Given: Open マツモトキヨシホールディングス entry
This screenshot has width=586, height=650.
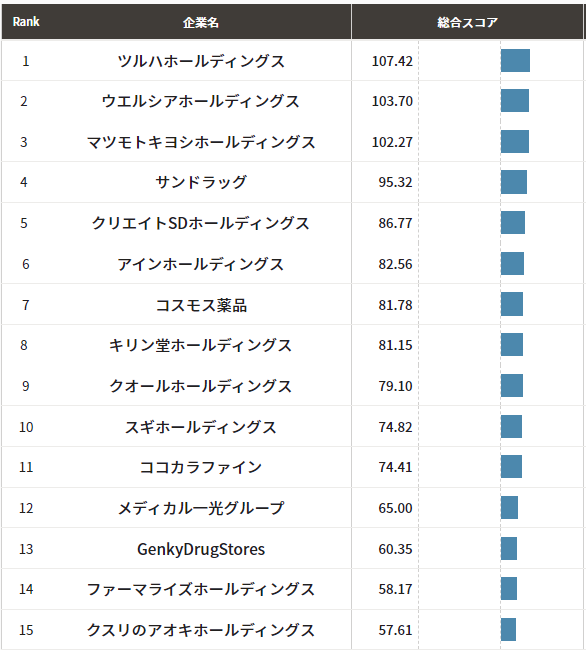Looking at the screenshot, I should (201, 142).
